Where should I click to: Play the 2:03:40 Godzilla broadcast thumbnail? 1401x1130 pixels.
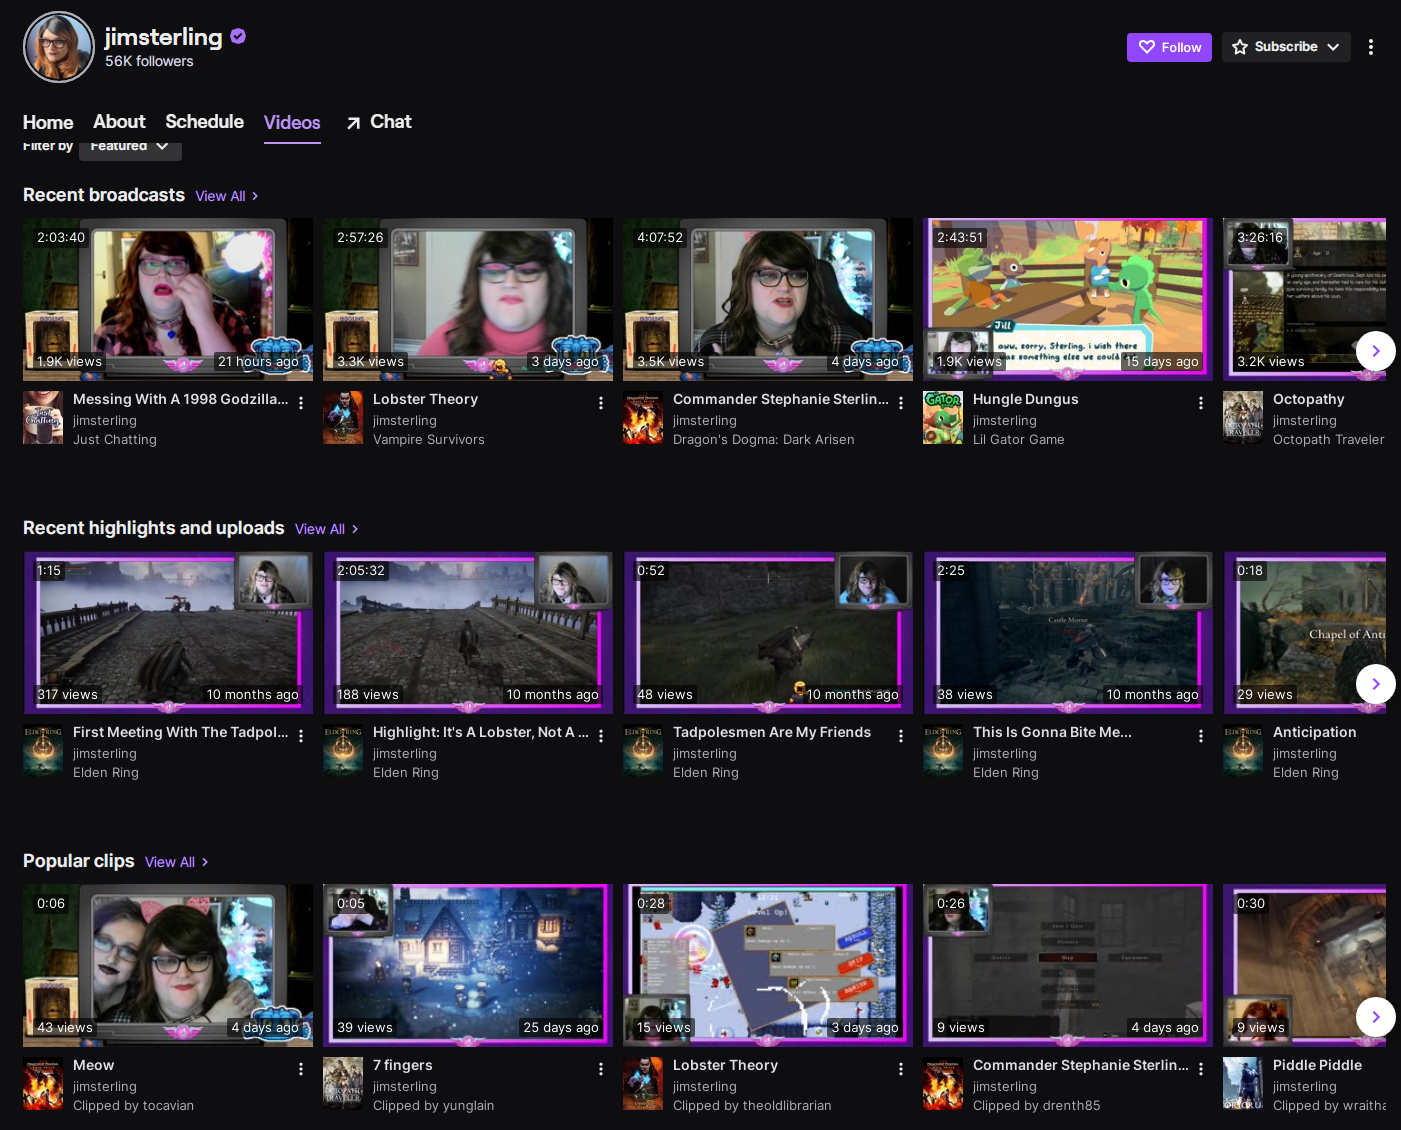click(168, 299)
